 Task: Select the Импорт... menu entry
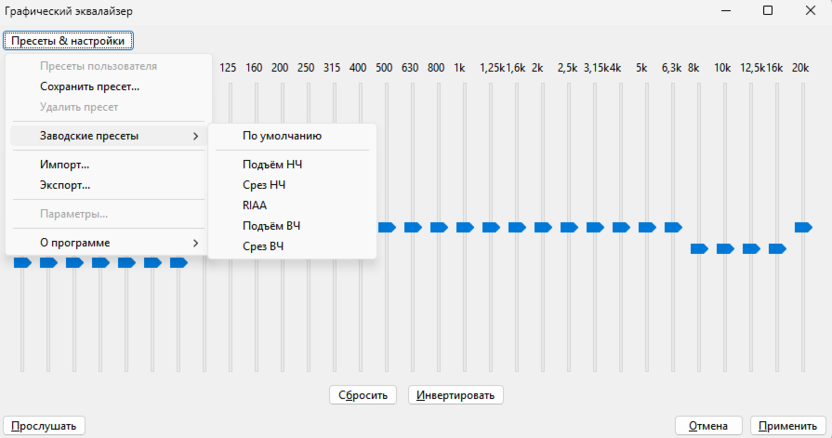pos(65,165)
